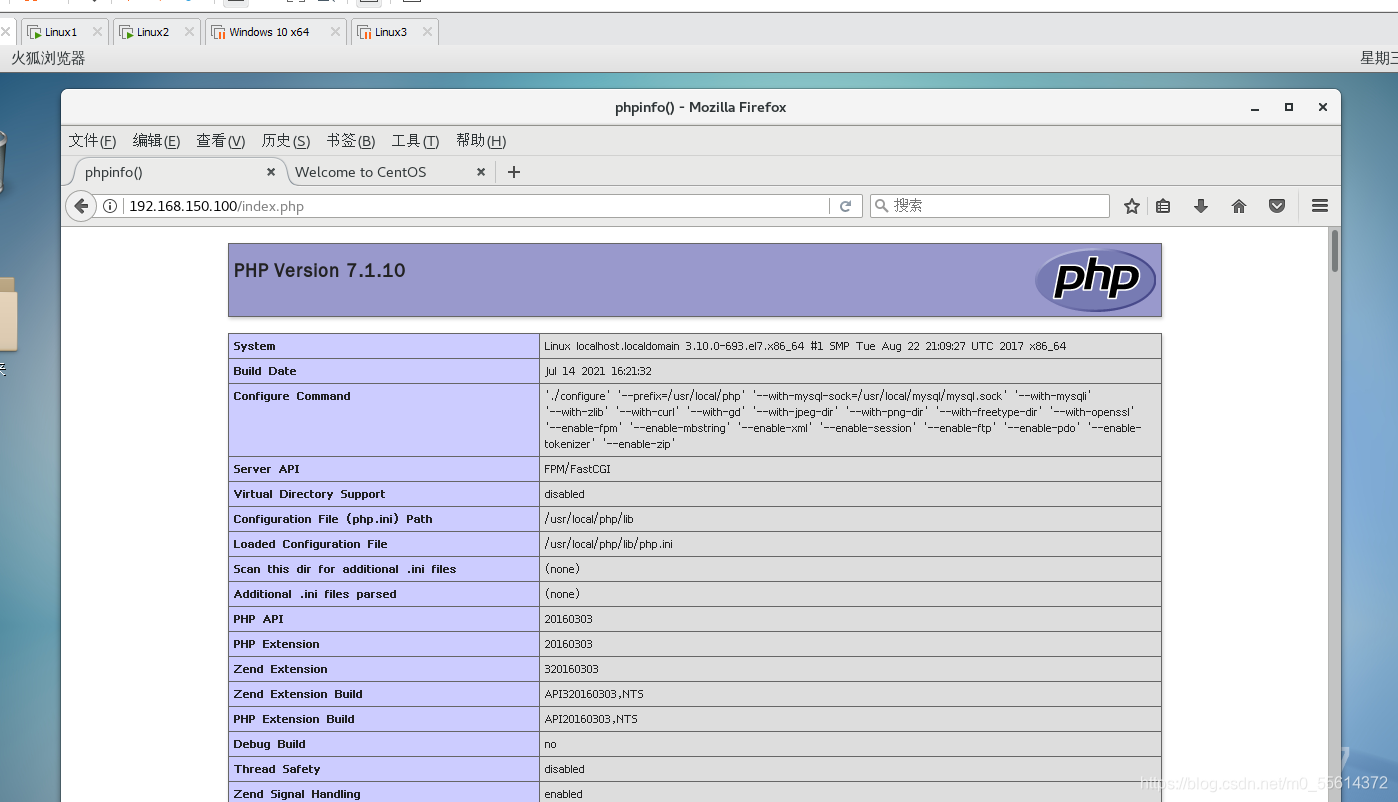1398x802 pixels.
Task: Close the Welcome to CentOS tab
Action: tap(481, 172)
